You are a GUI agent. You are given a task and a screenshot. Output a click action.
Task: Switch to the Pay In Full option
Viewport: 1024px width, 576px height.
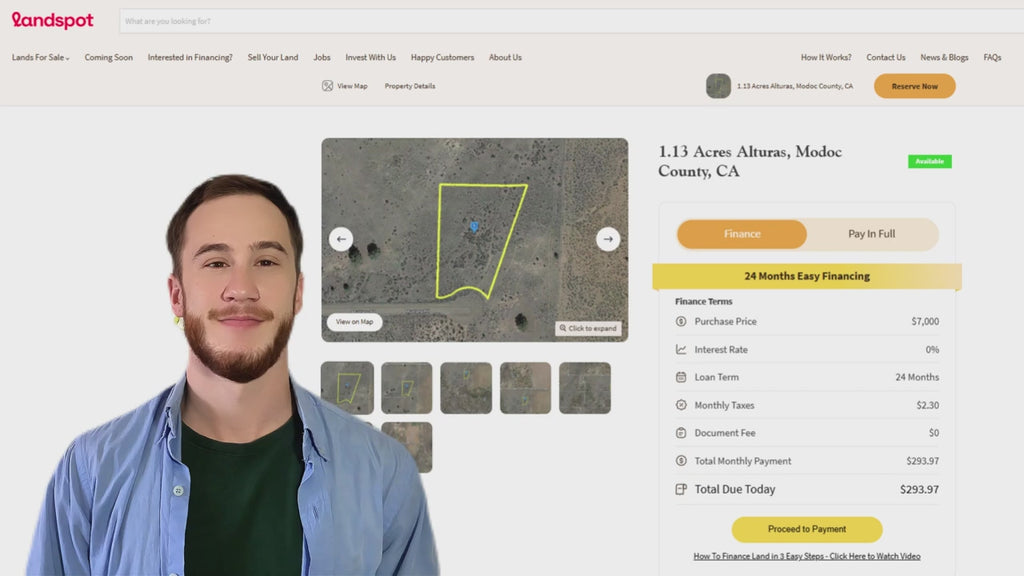point(871,234)
